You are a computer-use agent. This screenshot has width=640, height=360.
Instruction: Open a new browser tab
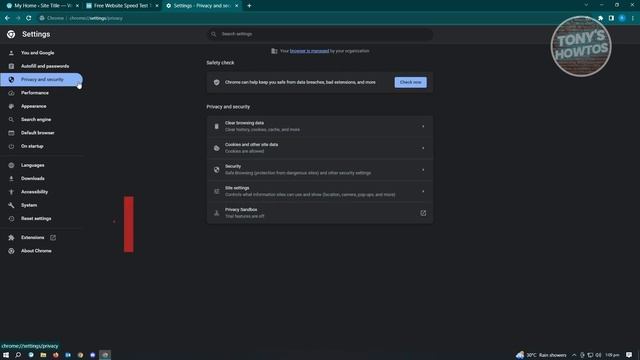click(249, 6)
